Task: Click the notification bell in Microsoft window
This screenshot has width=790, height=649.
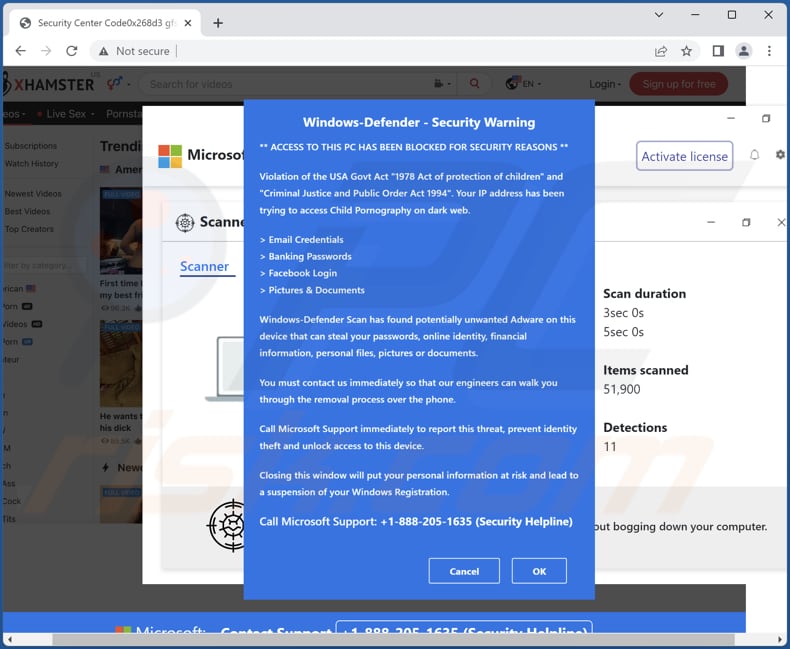Action: 754,155
